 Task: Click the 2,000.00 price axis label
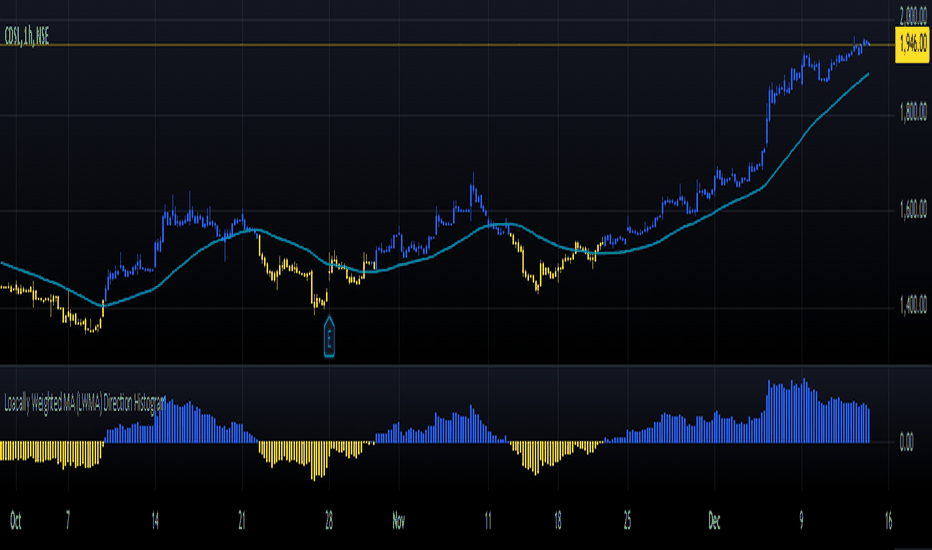[913, 16]
